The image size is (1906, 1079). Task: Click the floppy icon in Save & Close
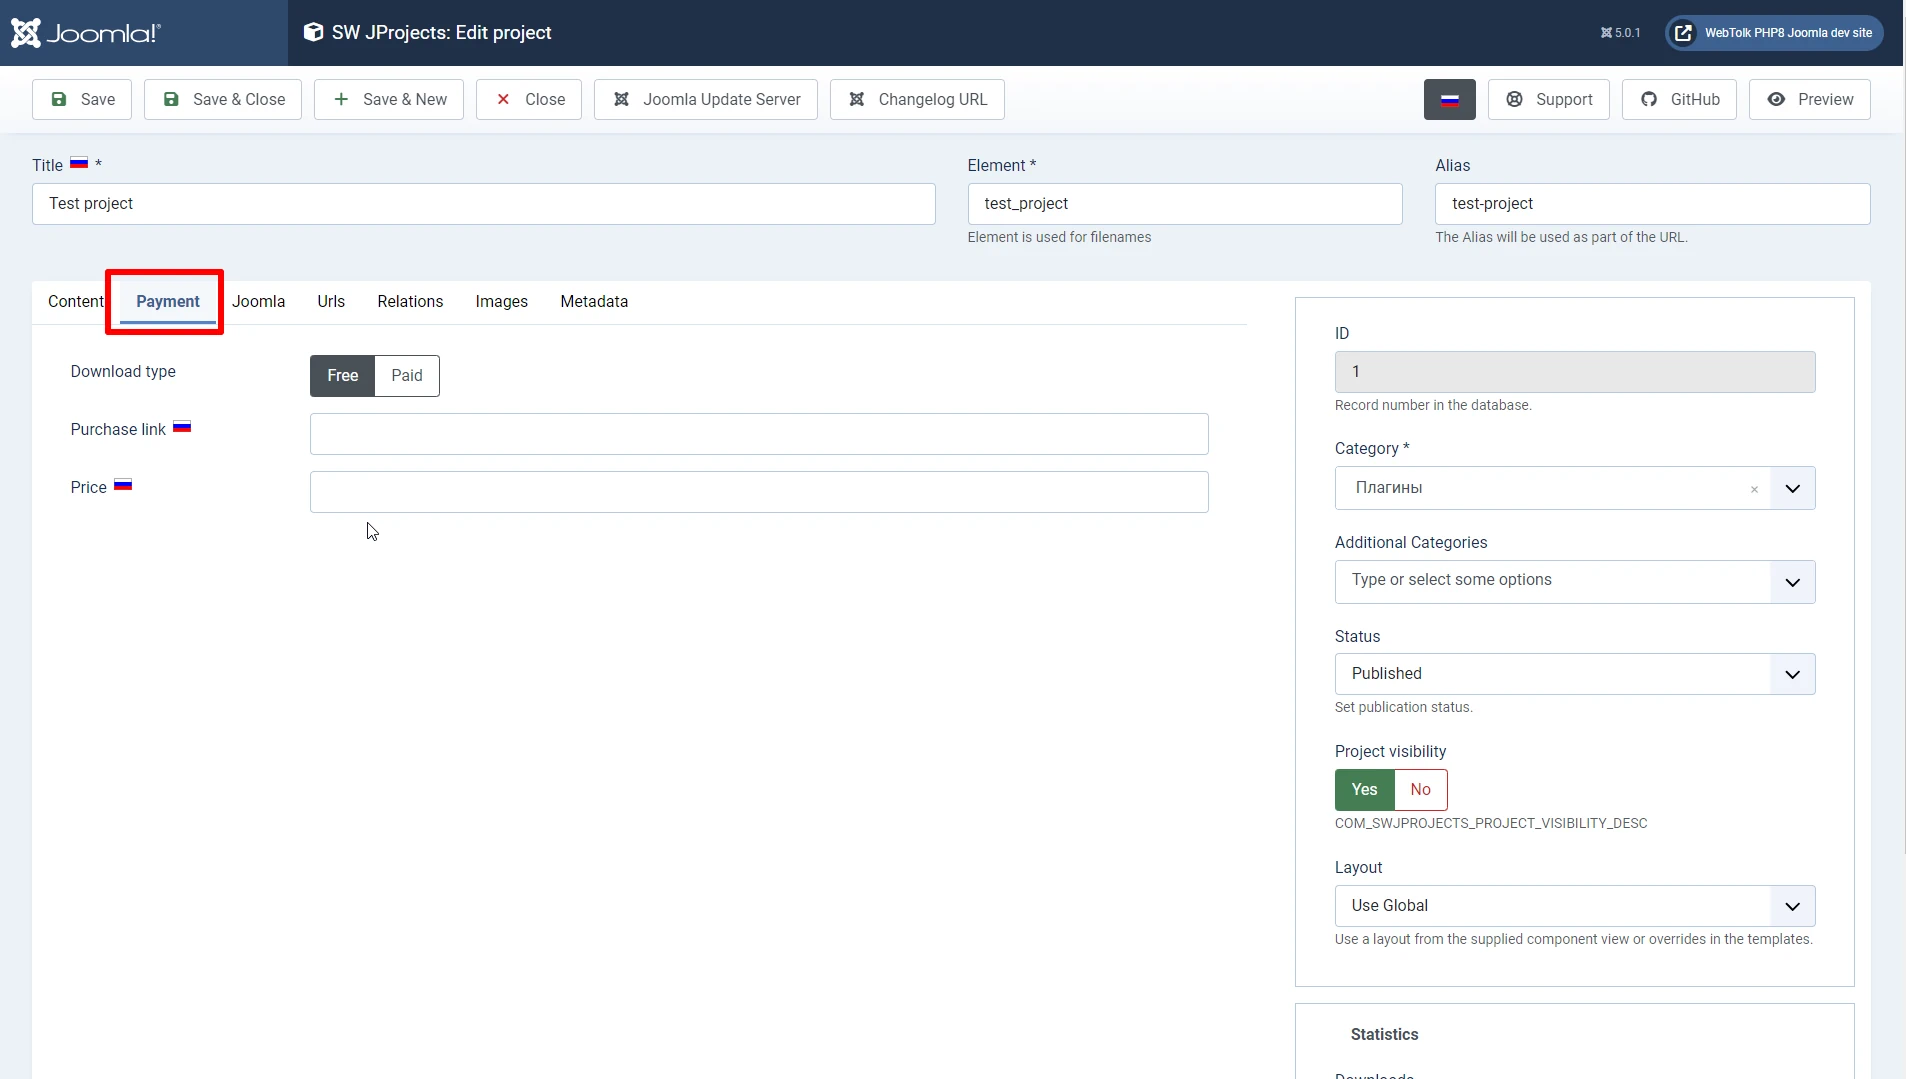click(171, 99)
